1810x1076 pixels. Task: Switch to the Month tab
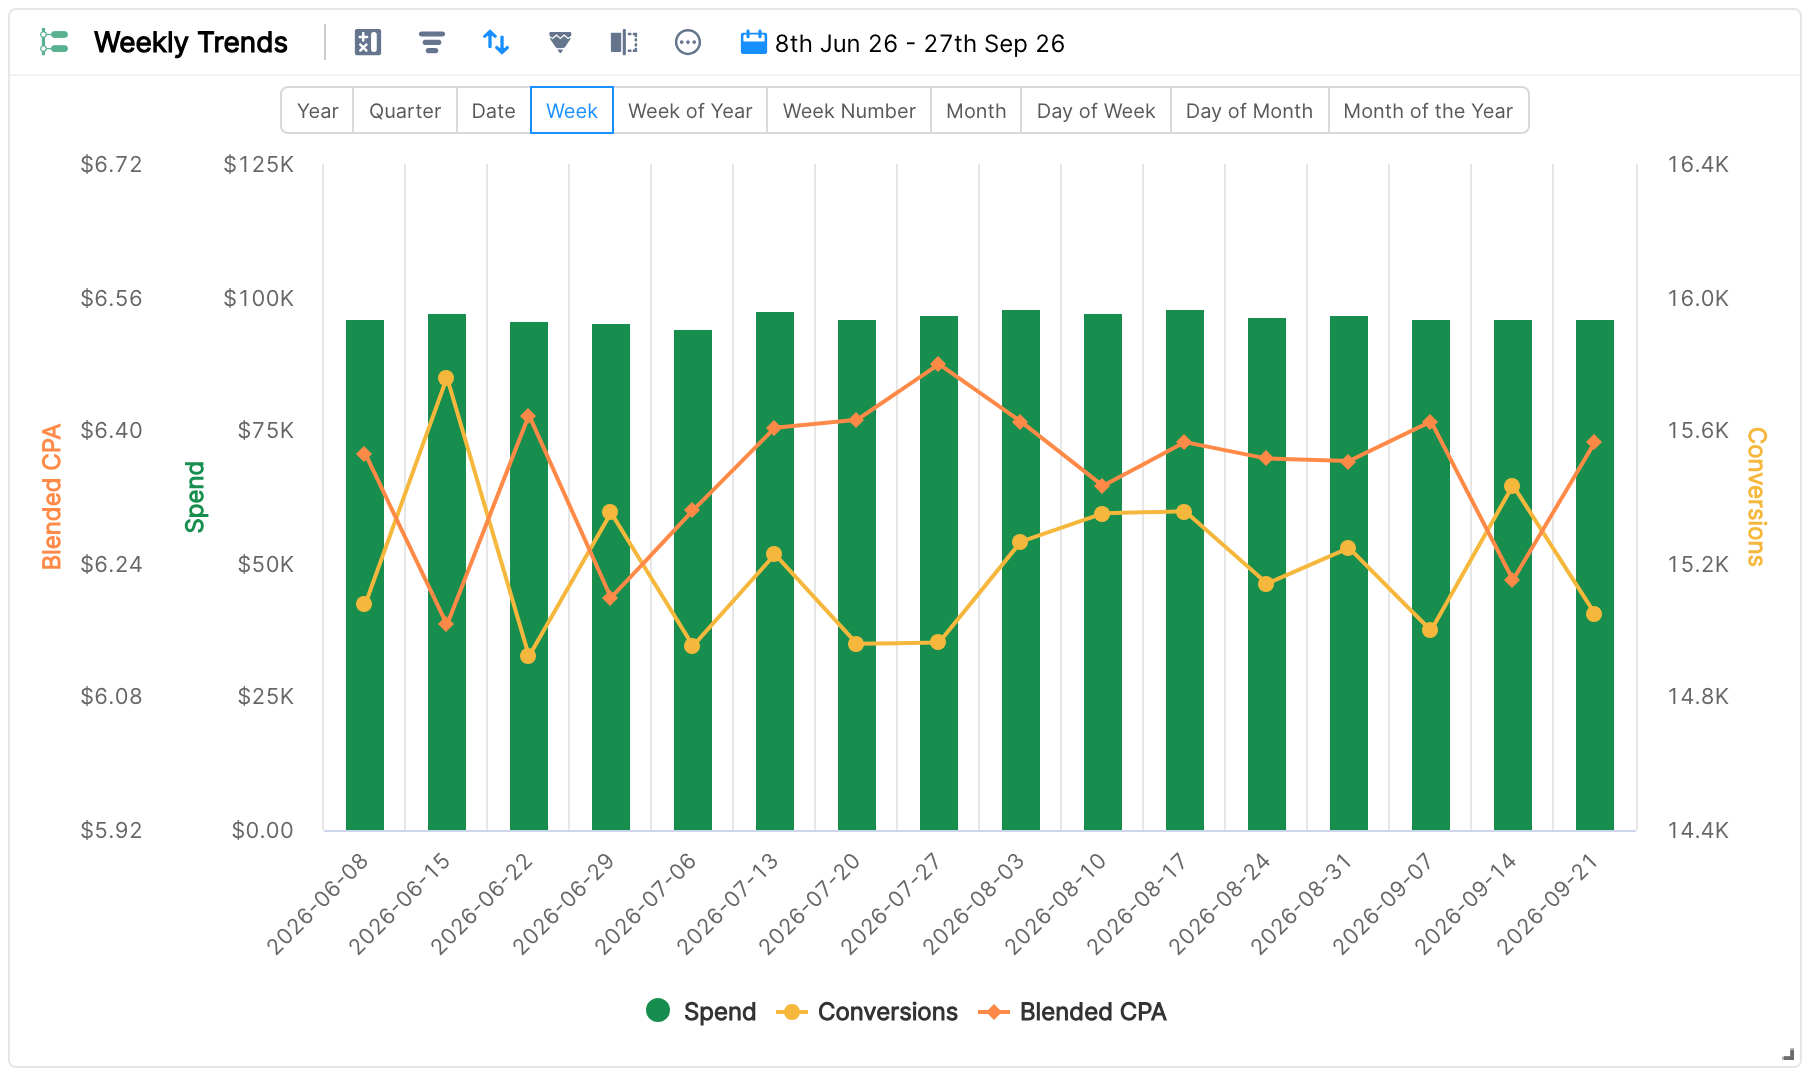[976, 111]
